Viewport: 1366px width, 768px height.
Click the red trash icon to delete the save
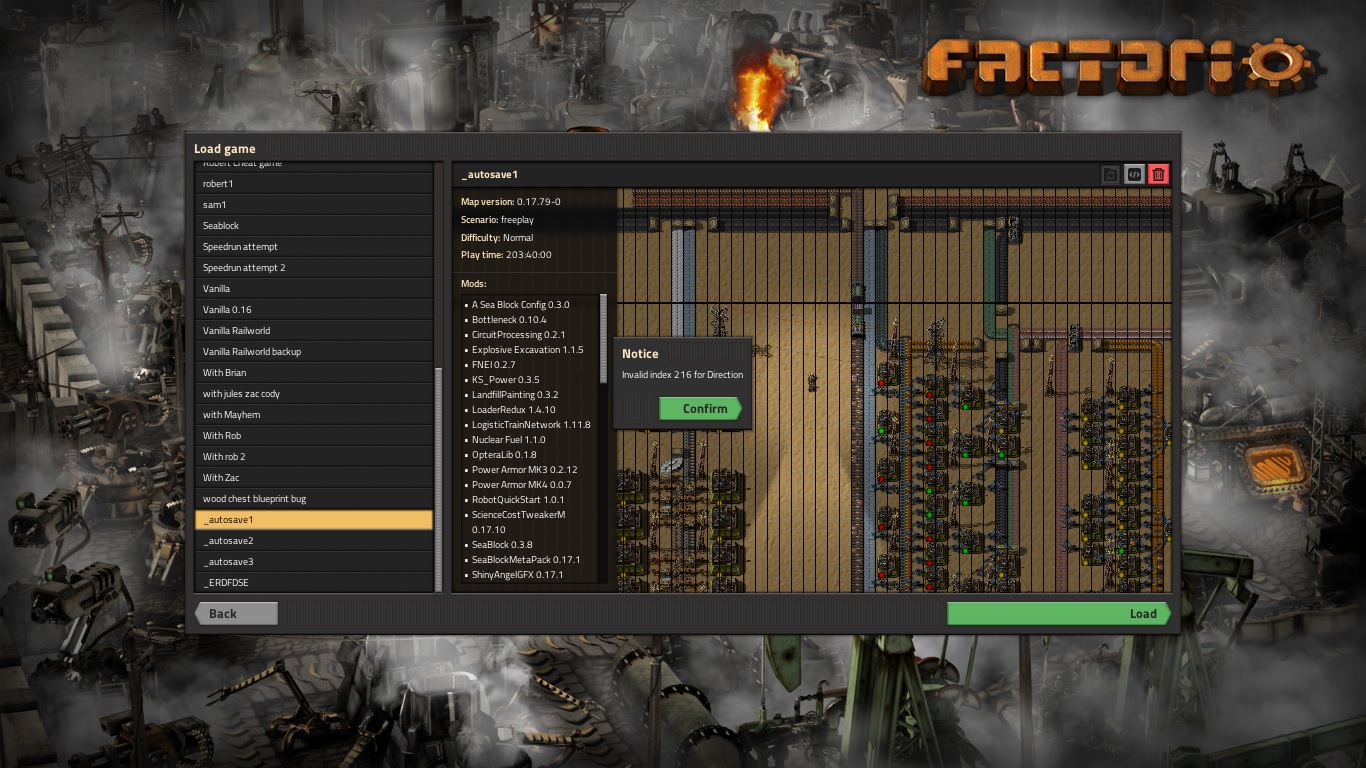[1158, 175]
